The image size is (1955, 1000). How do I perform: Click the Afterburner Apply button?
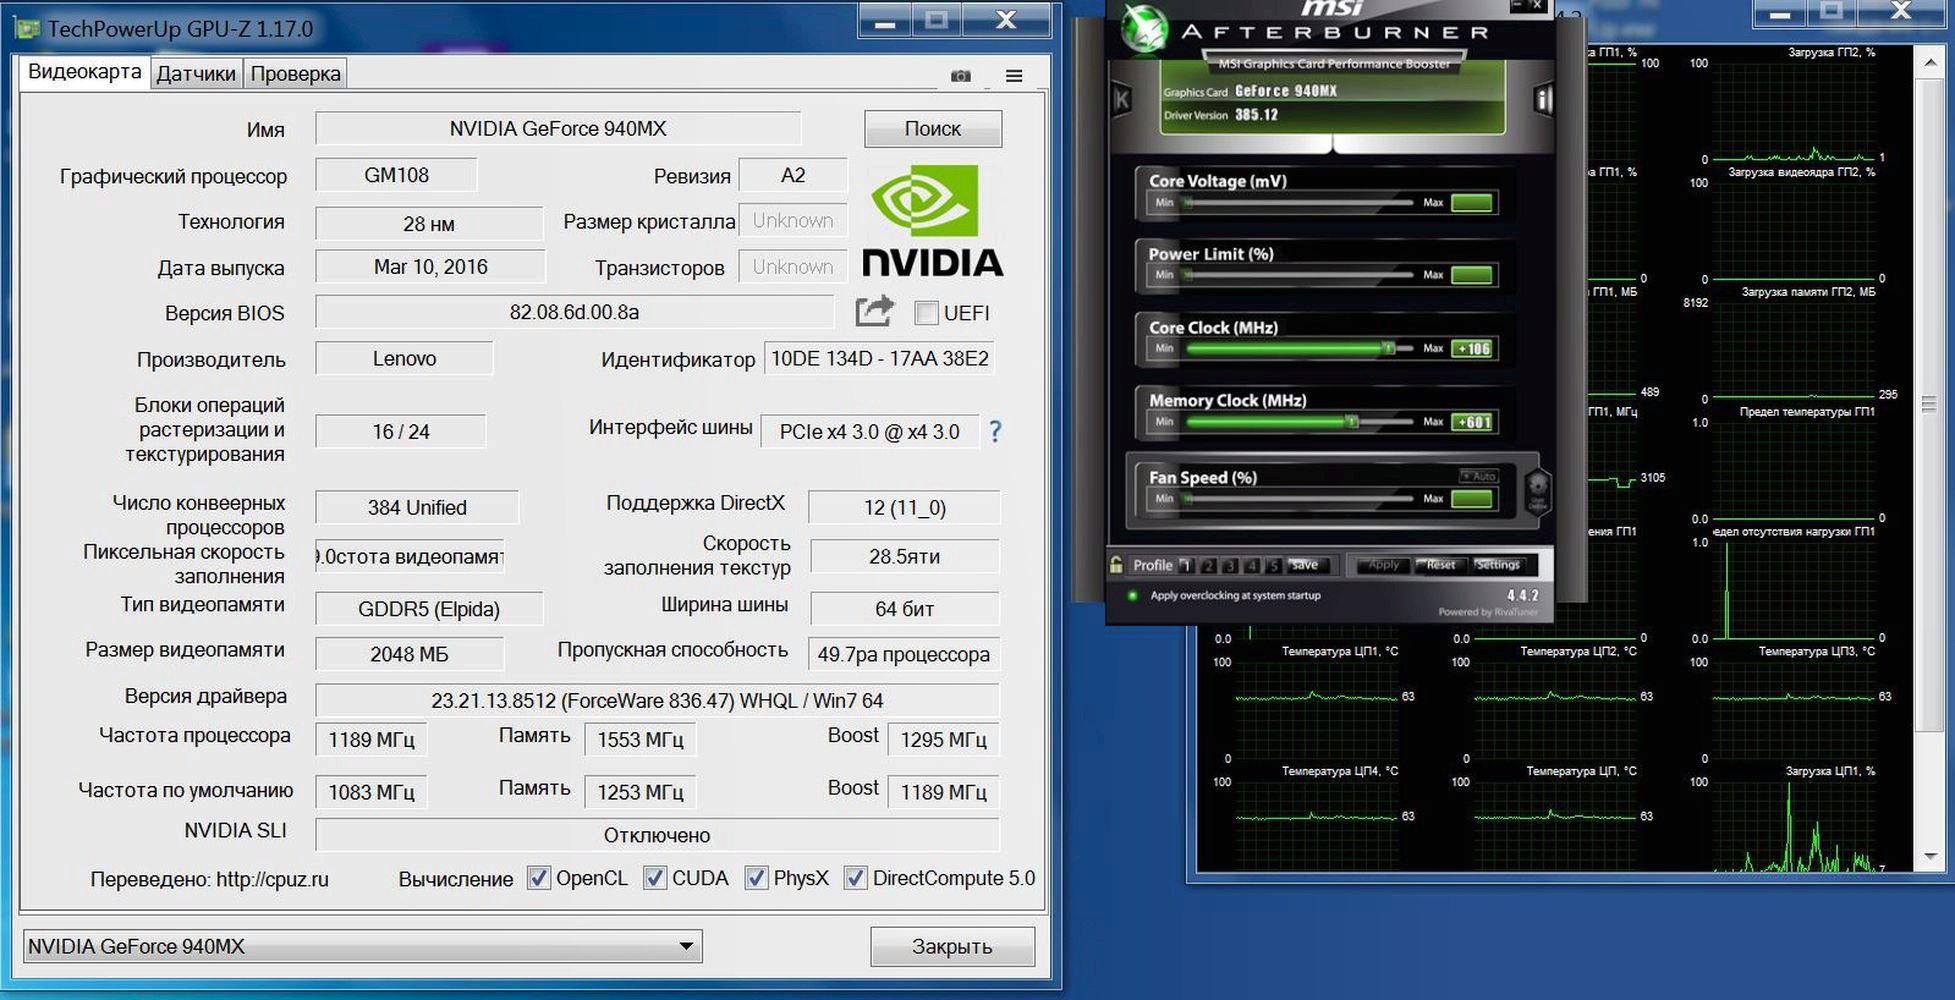point(1384,565)
